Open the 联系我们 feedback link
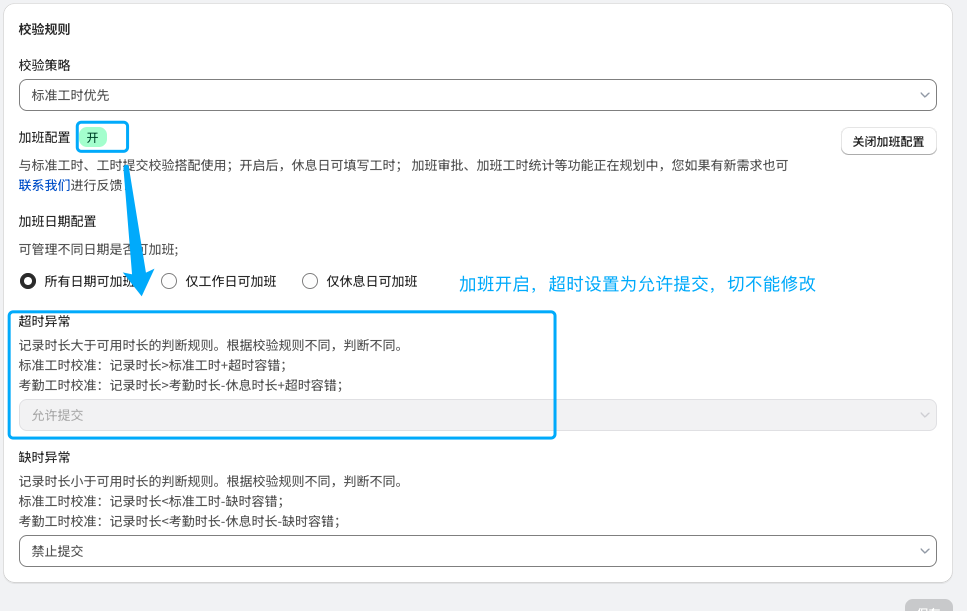 tap(45, 185)
